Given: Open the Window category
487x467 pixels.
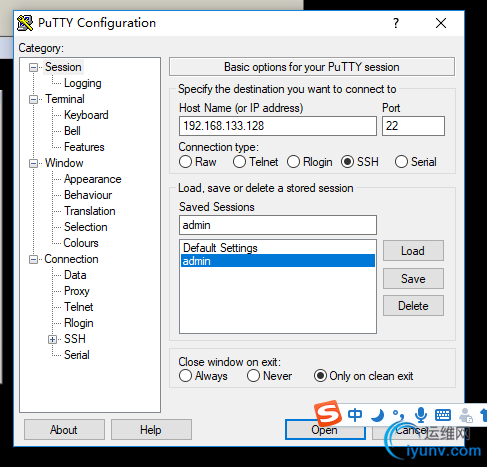Looking at the screenshot, I should point(64,163).
